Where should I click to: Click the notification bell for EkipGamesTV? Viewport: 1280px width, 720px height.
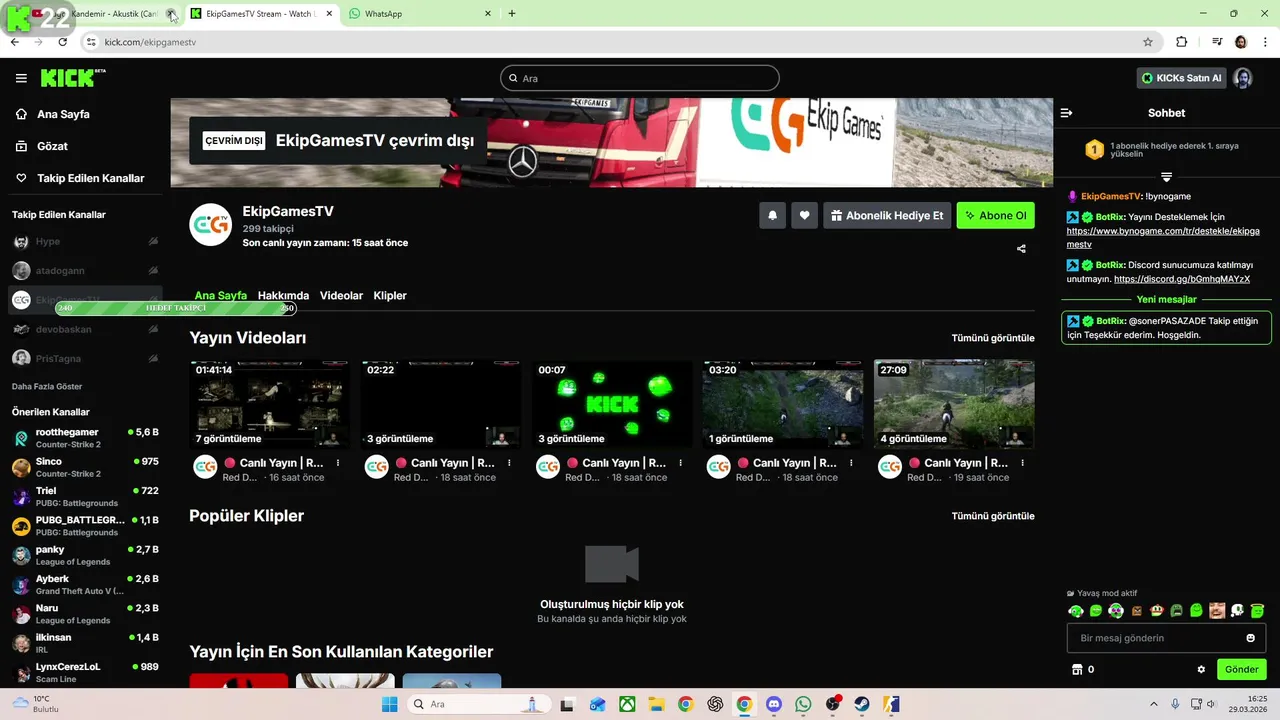point(772,215)
